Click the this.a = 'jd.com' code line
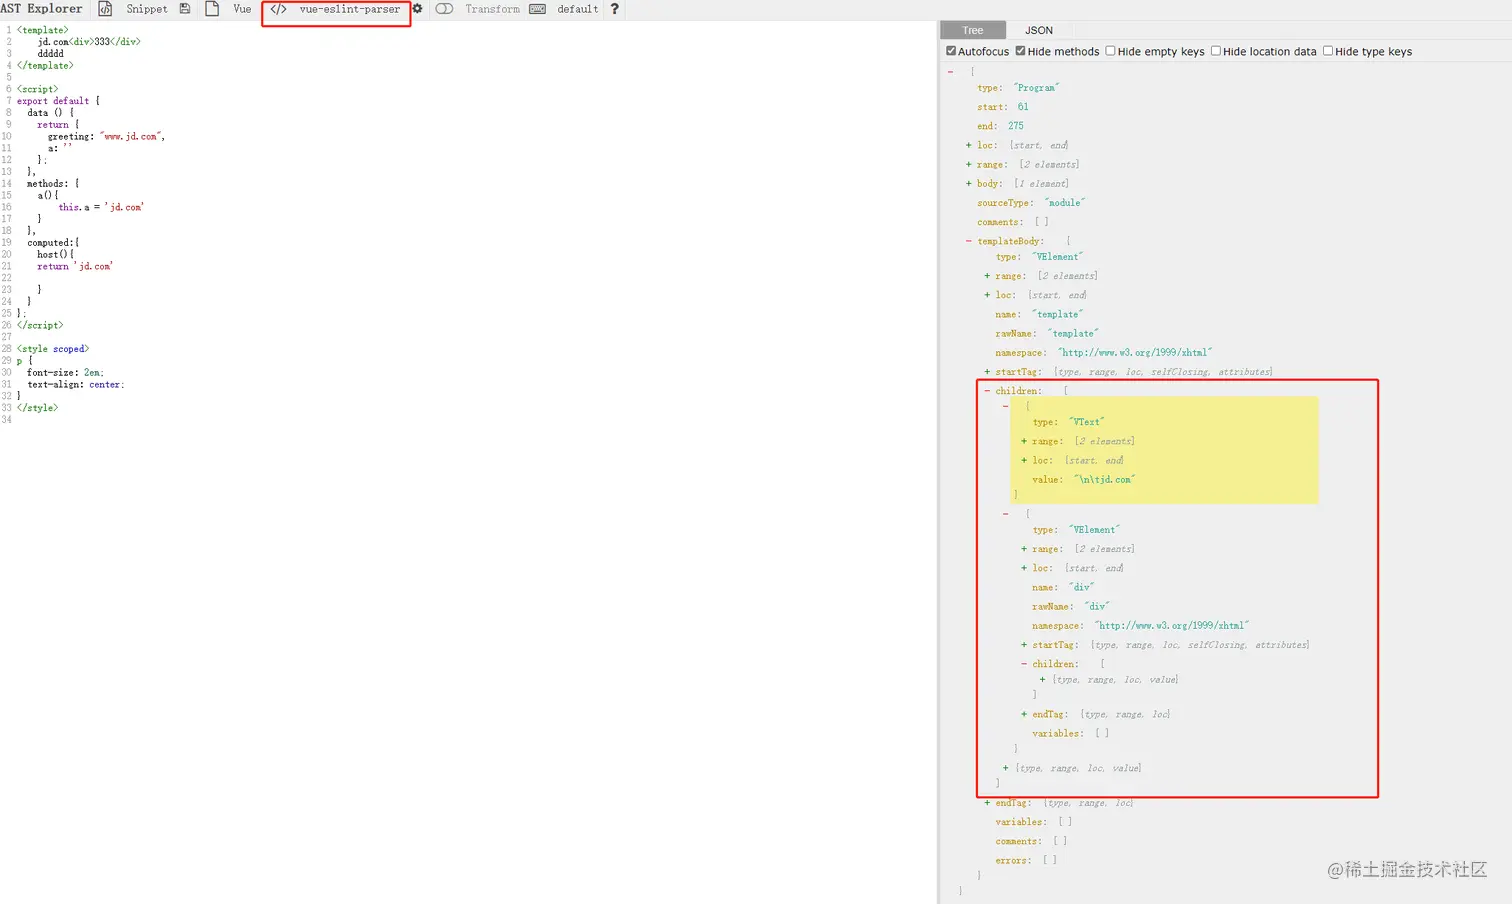Screen dimensions: 1512x904 tap(101, 207)
